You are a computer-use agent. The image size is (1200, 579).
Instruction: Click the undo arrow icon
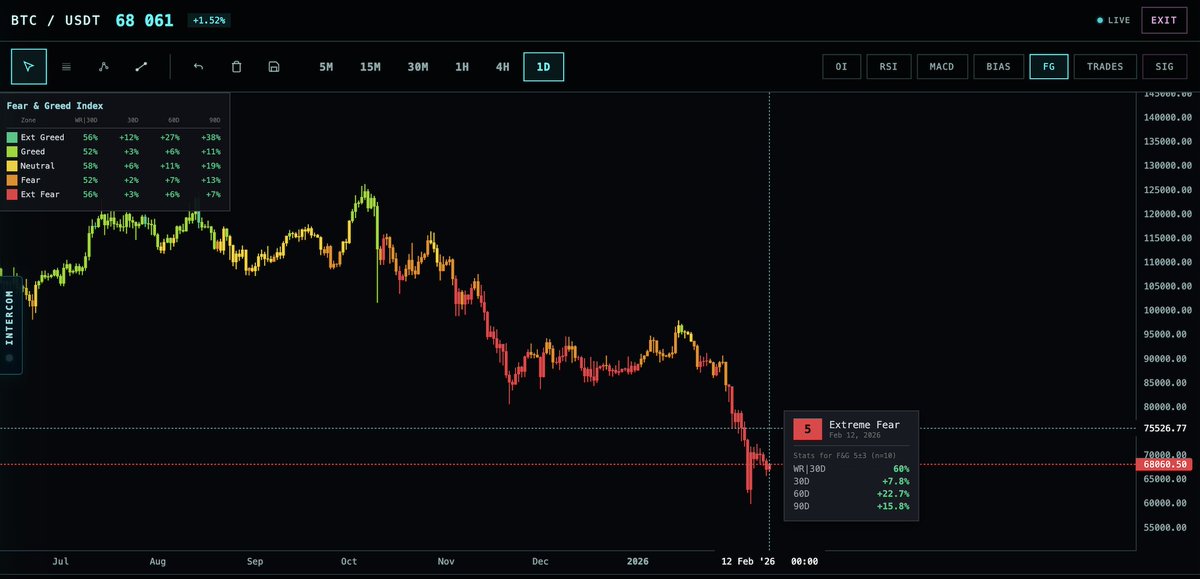pyautogui.click(x=198, y=67)
